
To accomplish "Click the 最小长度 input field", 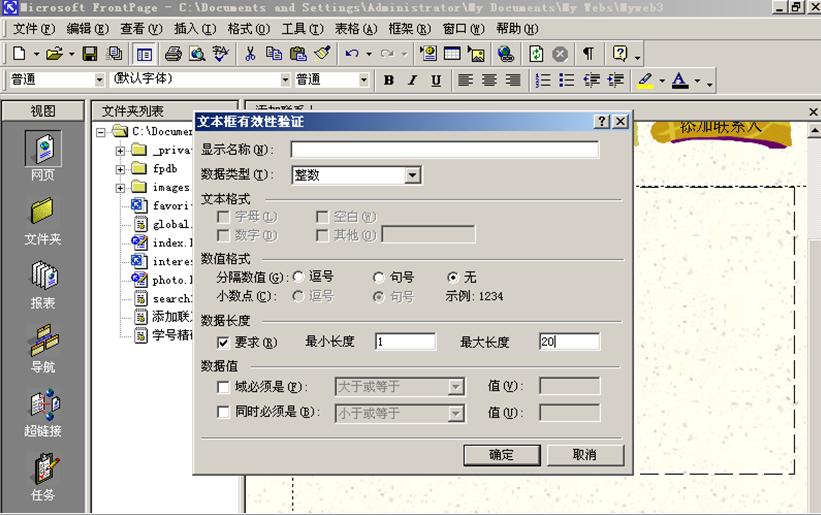I will click(x=405, y=342).
